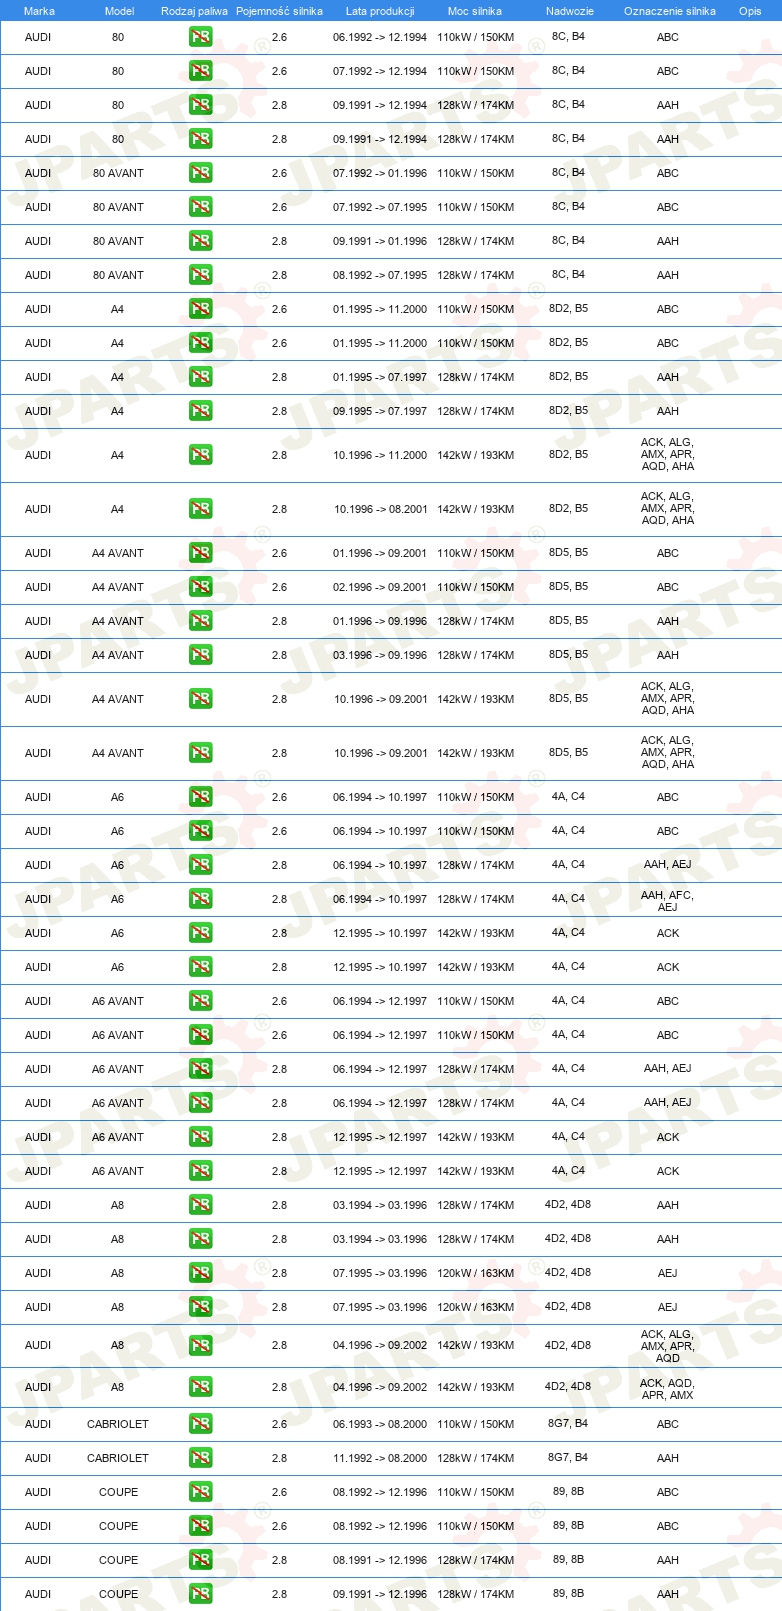The image size is (782, 1611).
Task: Click the Lata produkcji column header
Action: (380, 11)
